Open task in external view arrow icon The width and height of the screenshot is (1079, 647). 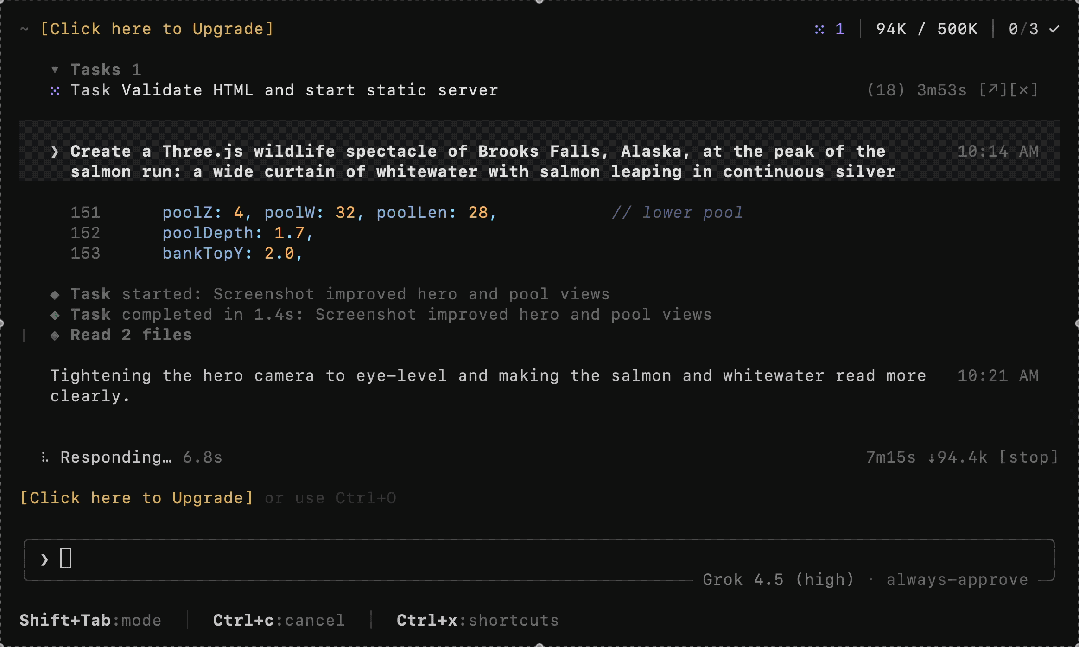[x=993, y=90]
